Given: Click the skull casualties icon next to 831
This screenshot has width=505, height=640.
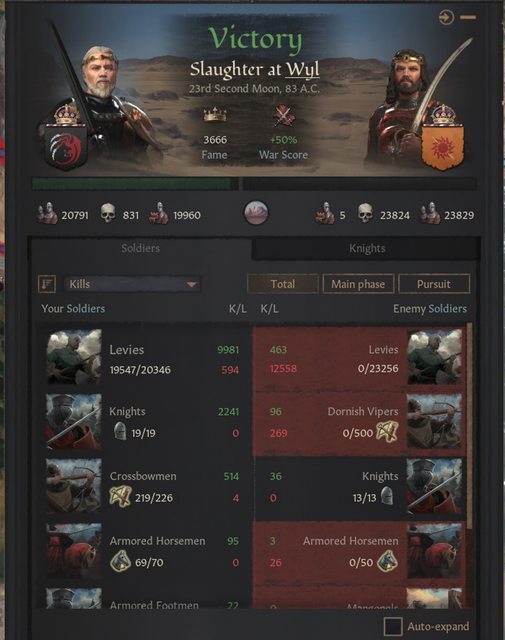Looking at the screenshot, I should (x=108, y=213).
